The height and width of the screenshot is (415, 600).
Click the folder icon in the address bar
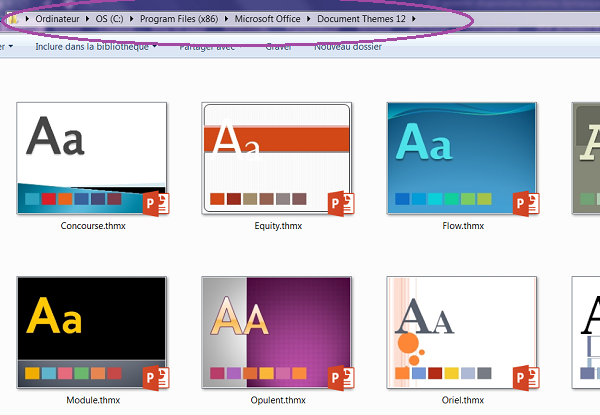[x=13, y=19]
